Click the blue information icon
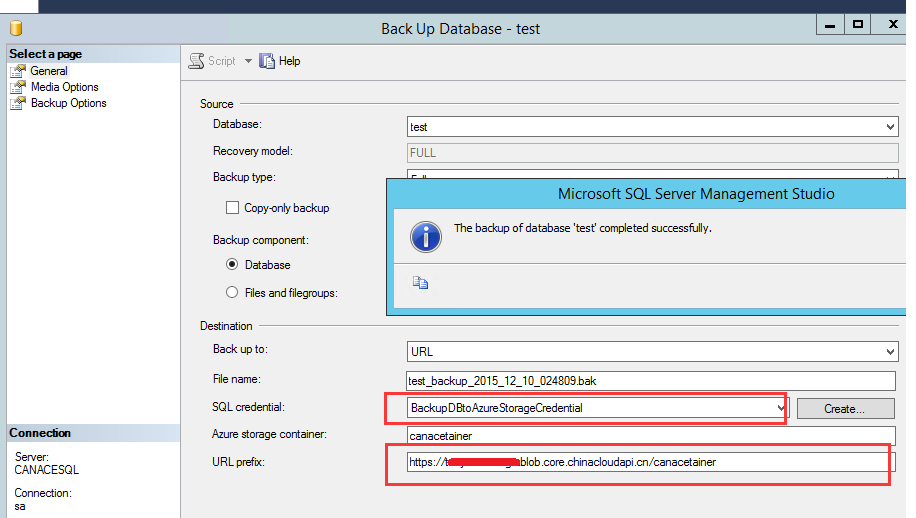The width and height of the screenshot is (916, 518). pos(426,236)
